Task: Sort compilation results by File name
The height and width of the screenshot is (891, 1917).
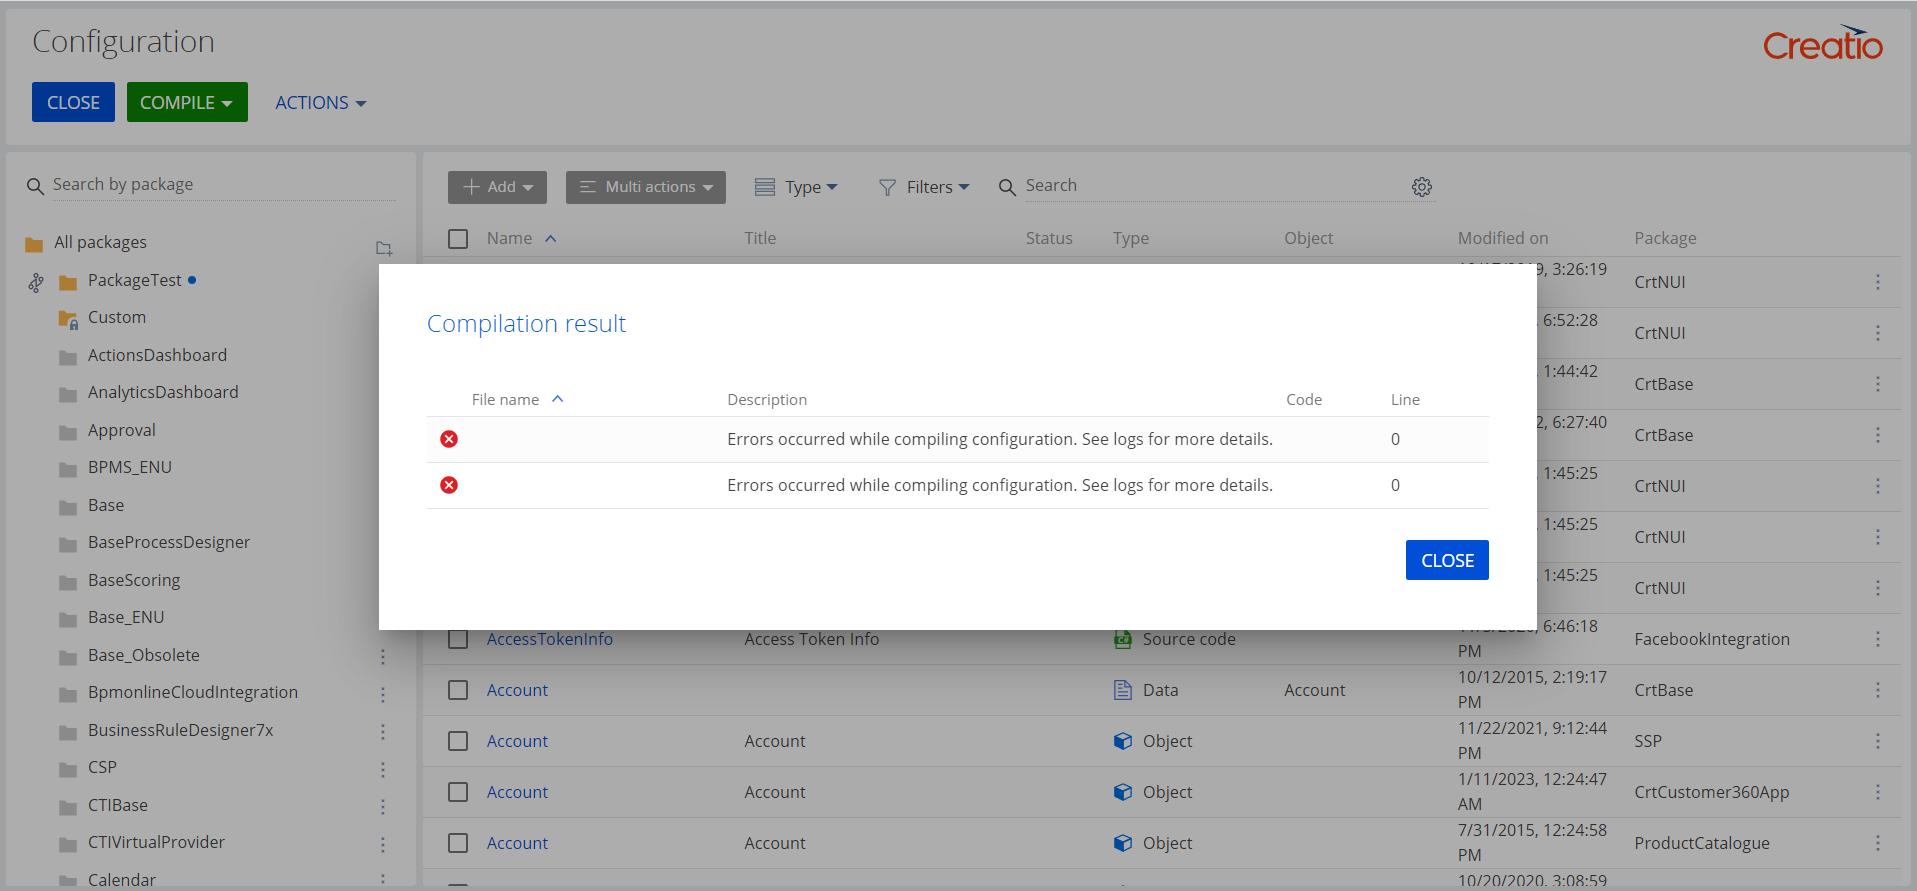Action: pos(506,400)
